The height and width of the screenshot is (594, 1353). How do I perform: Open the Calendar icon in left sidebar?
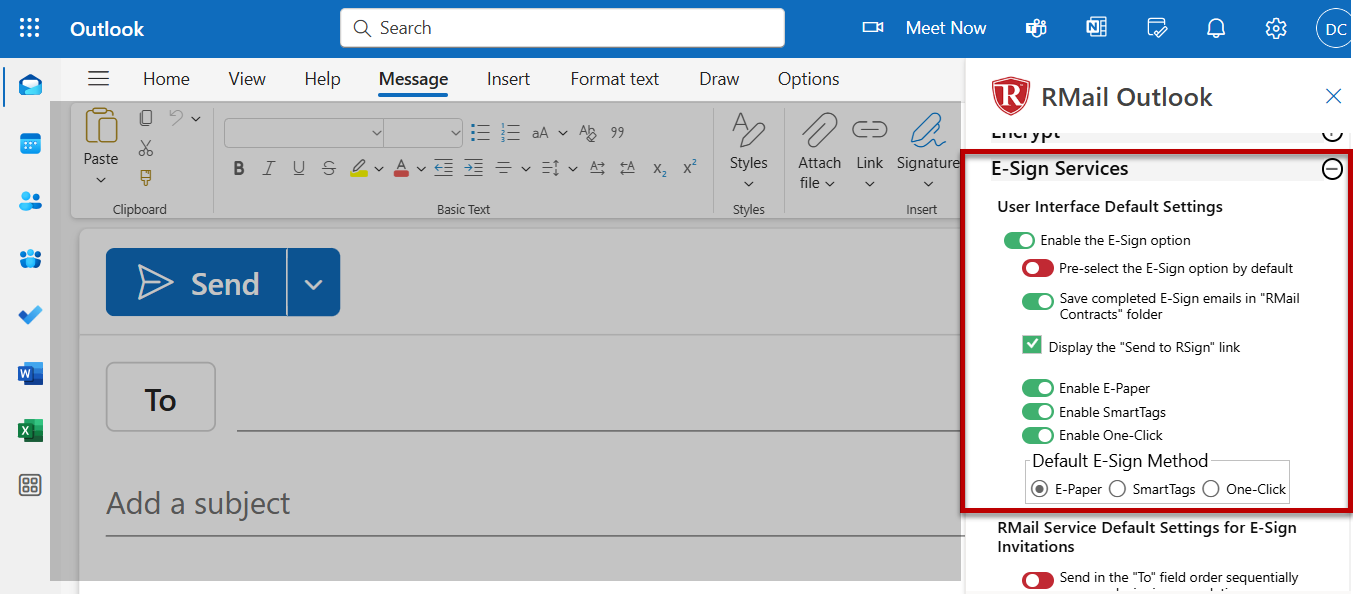pos(30,144)
